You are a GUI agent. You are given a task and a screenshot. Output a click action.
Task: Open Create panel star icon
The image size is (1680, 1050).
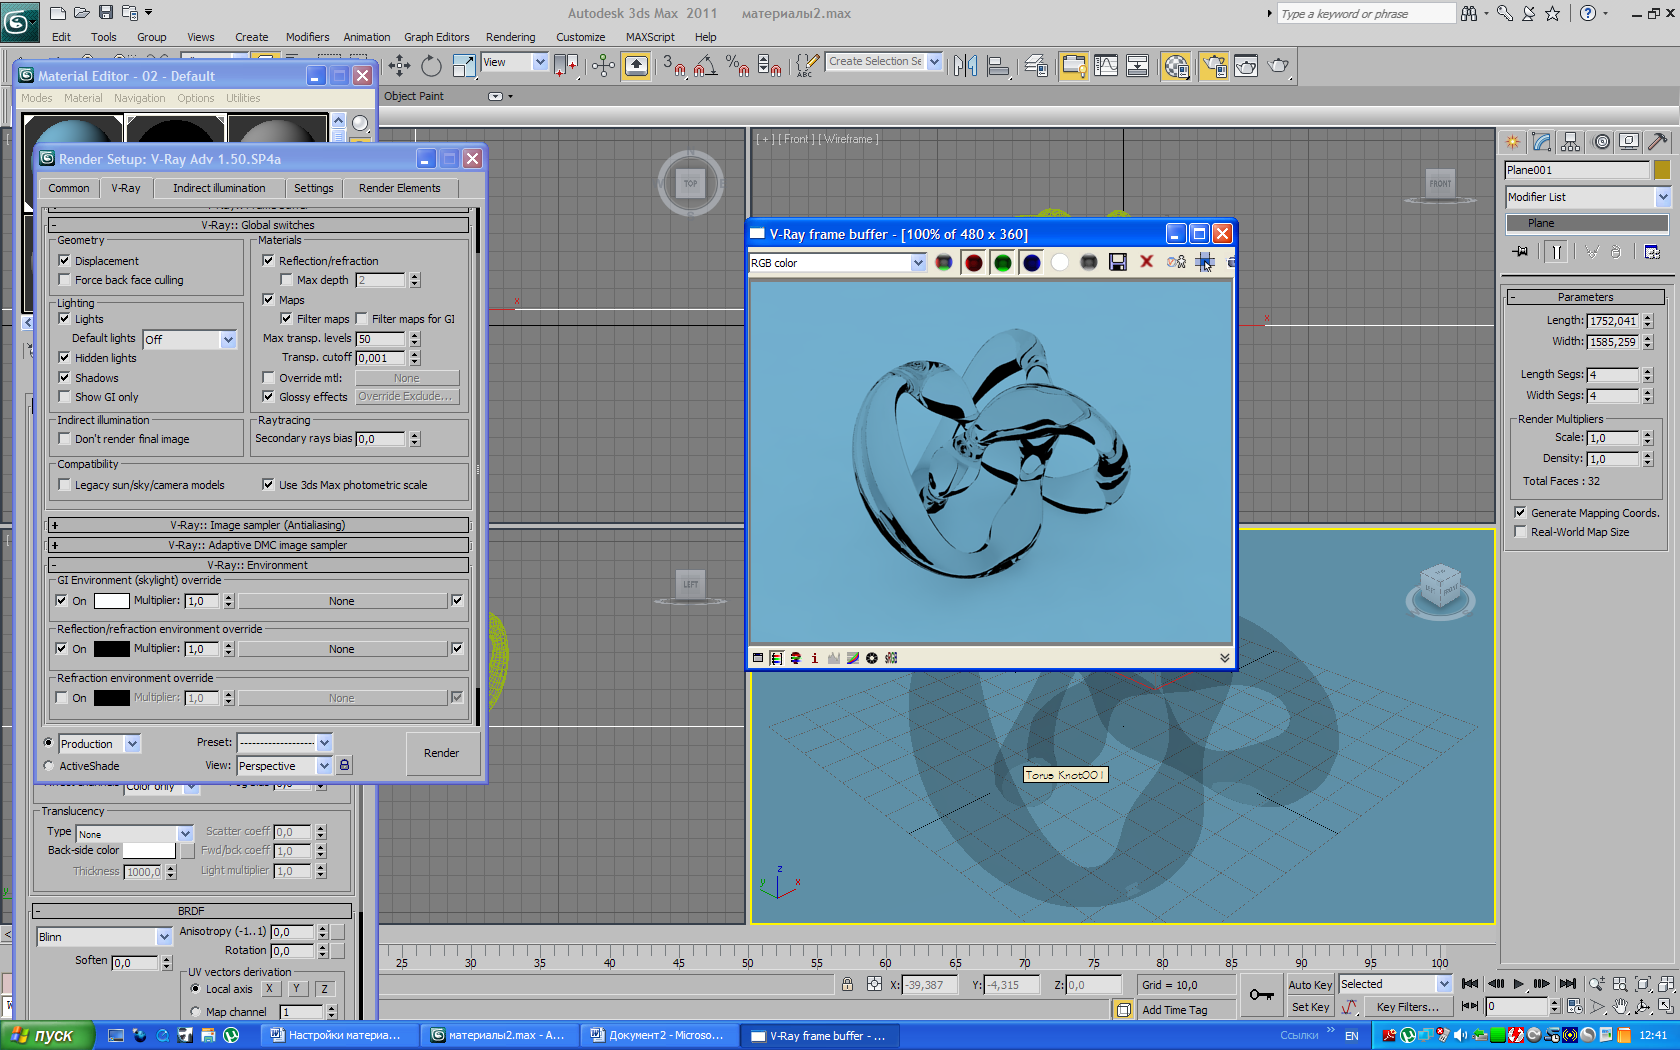click(x=1513, y=142)
